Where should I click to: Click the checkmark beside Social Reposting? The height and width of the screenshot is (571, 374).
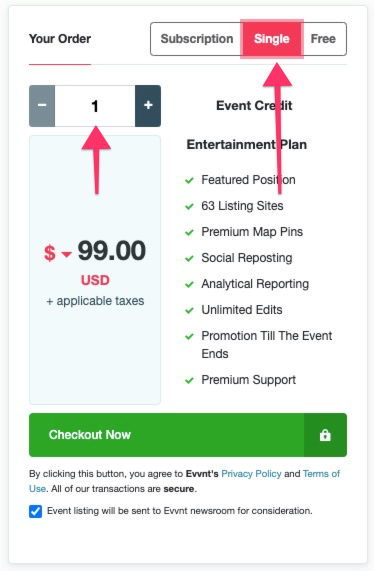[189, 259]
